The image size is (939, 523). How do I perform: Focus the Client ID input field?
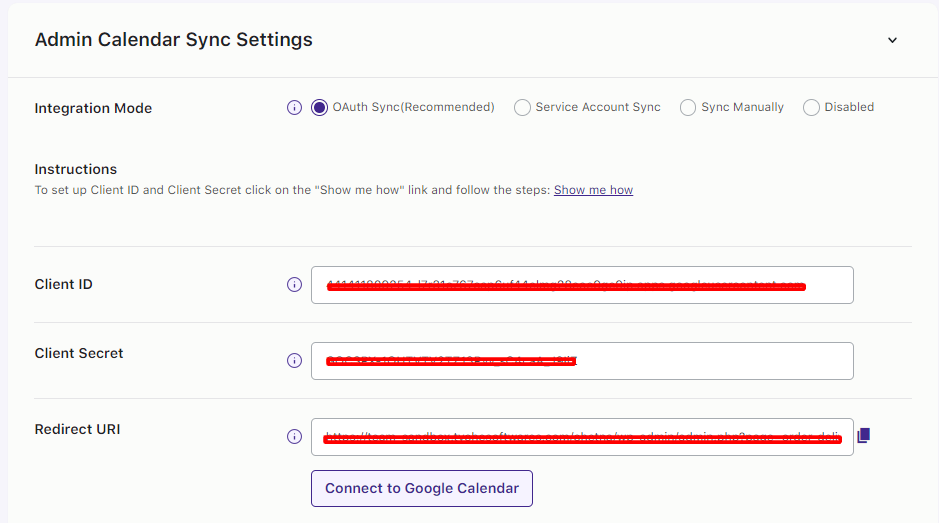582,285
